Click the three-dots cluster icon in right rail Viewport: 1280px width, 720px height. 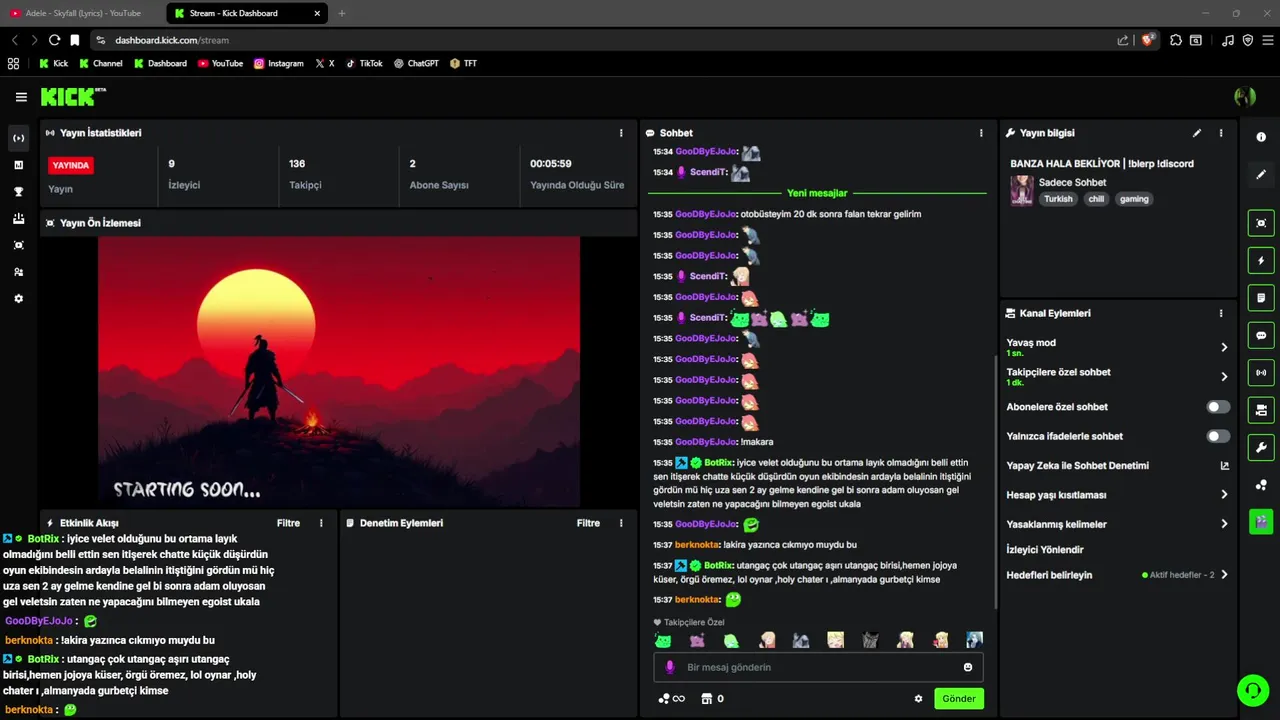click(1261, 485)
